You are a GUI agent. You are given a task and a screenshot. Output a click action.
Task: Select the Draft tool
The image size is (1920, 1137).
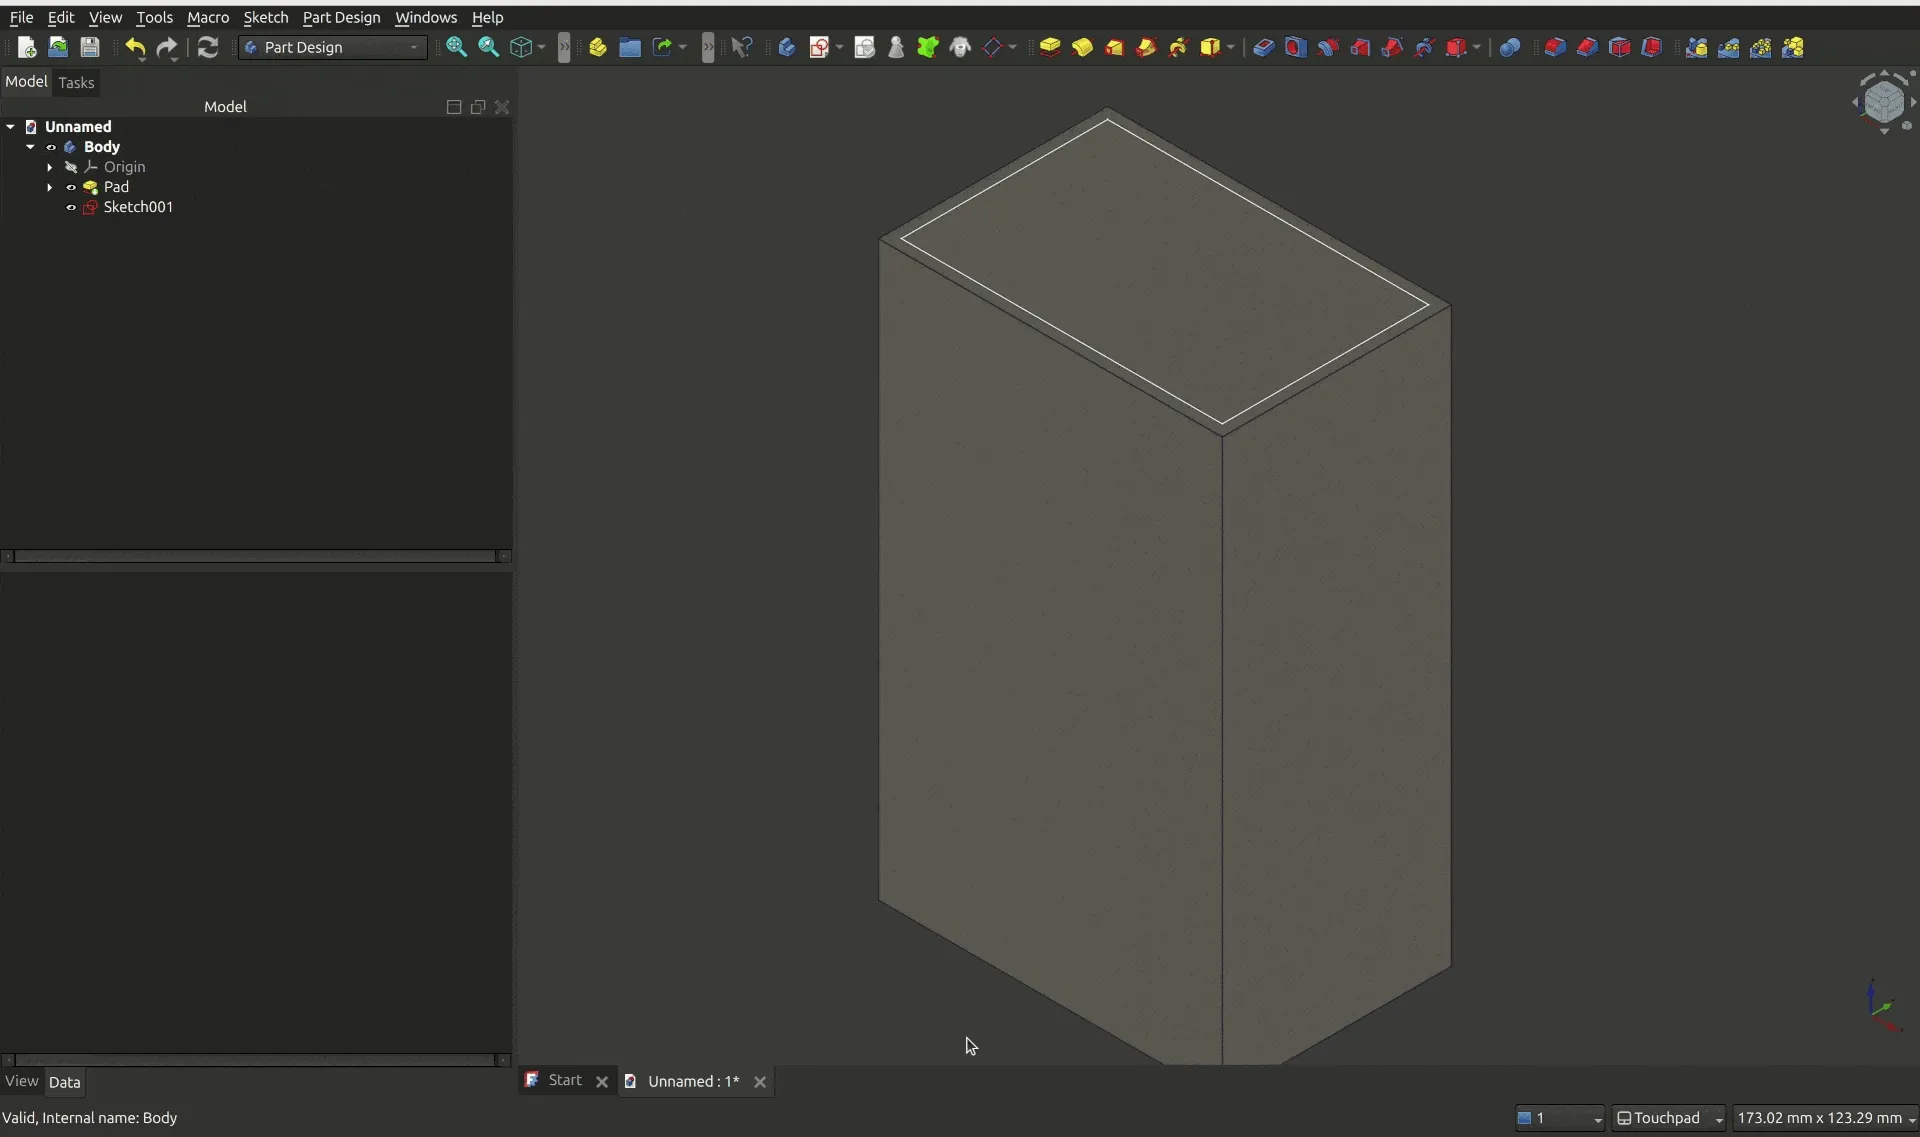tap(1620, 47)
